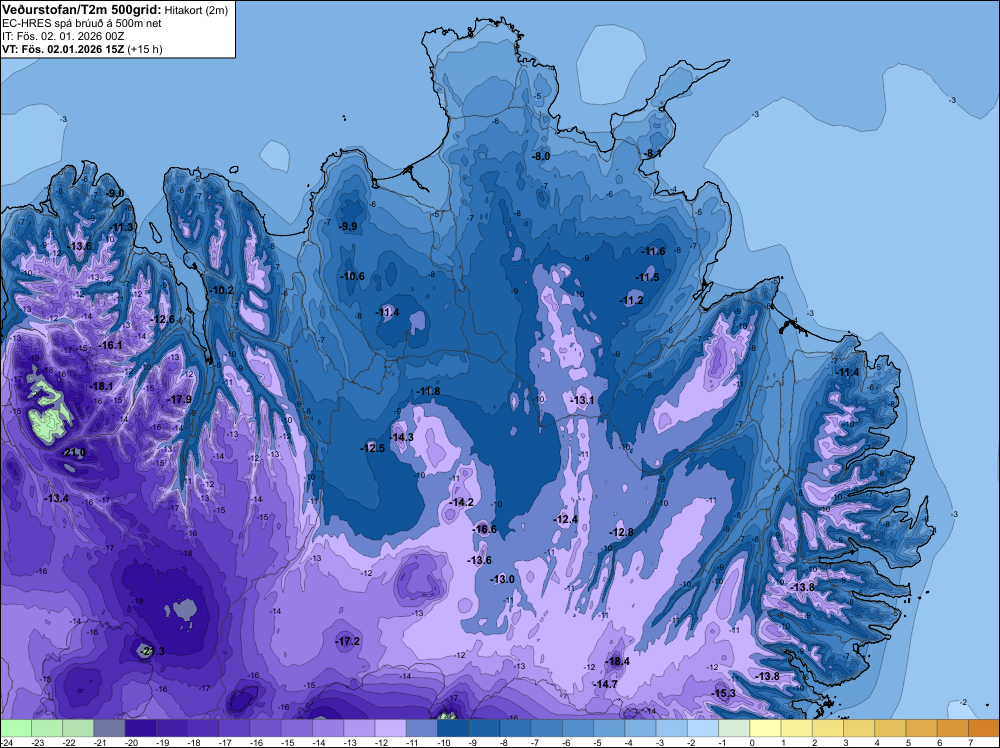Select the gray-blue legend swatch labeled -21
The width and height of the screenshot is (1000, 748).
tap(109, 728)
